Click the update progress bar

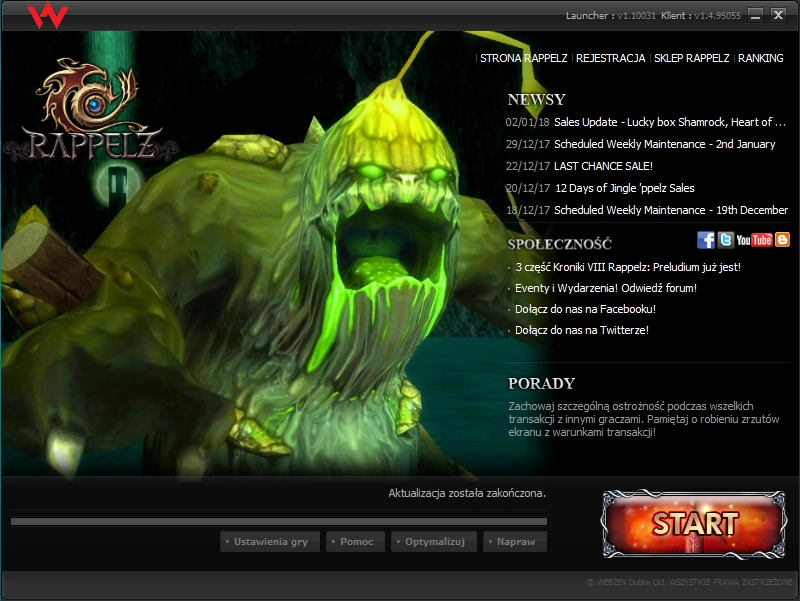[x=279, y=521]
